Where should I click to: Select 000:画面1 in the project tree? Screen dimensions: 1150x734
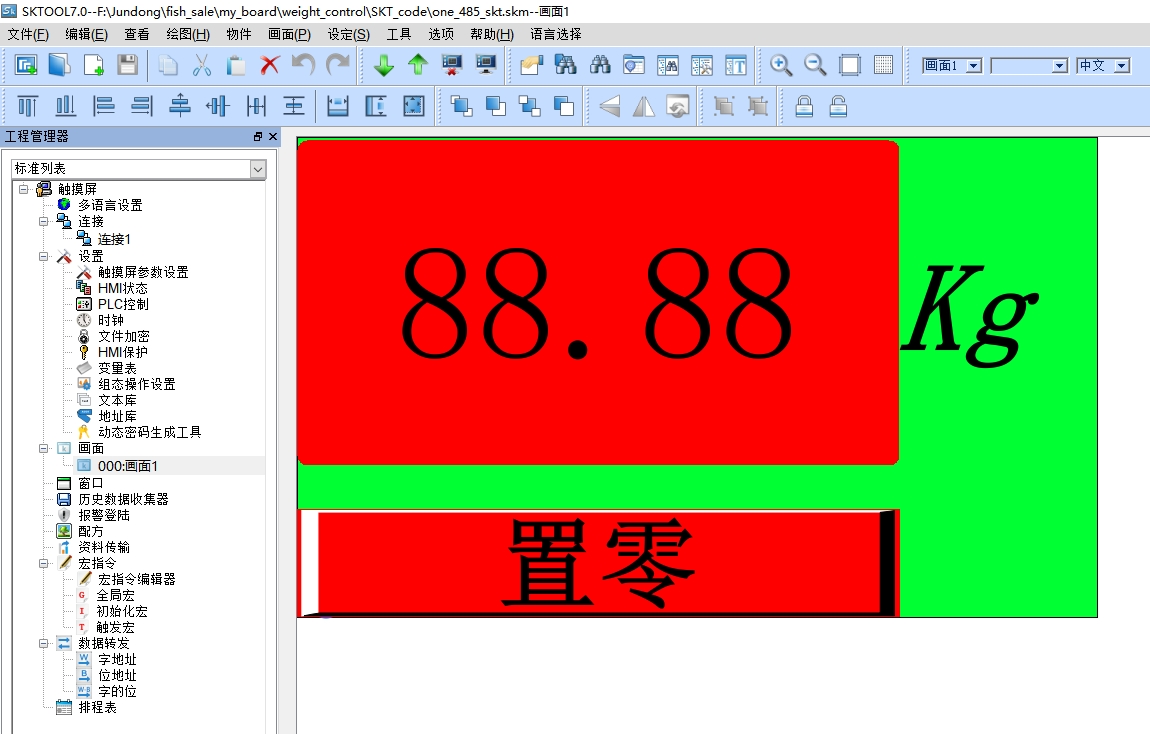(x=127, y=466)
